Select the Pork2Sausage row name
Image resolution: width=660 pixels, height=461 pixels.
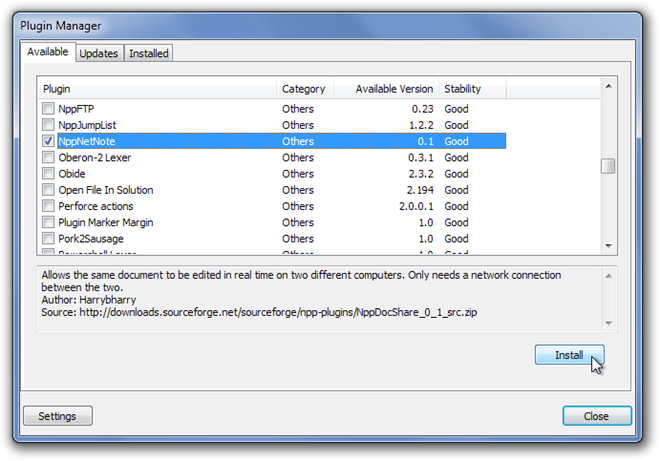(x=91, y=239)
